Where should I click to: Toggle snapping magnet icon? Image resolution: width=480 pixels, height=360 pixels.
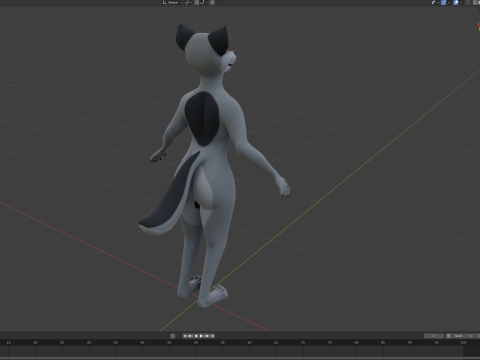click(x=197, y=2)
